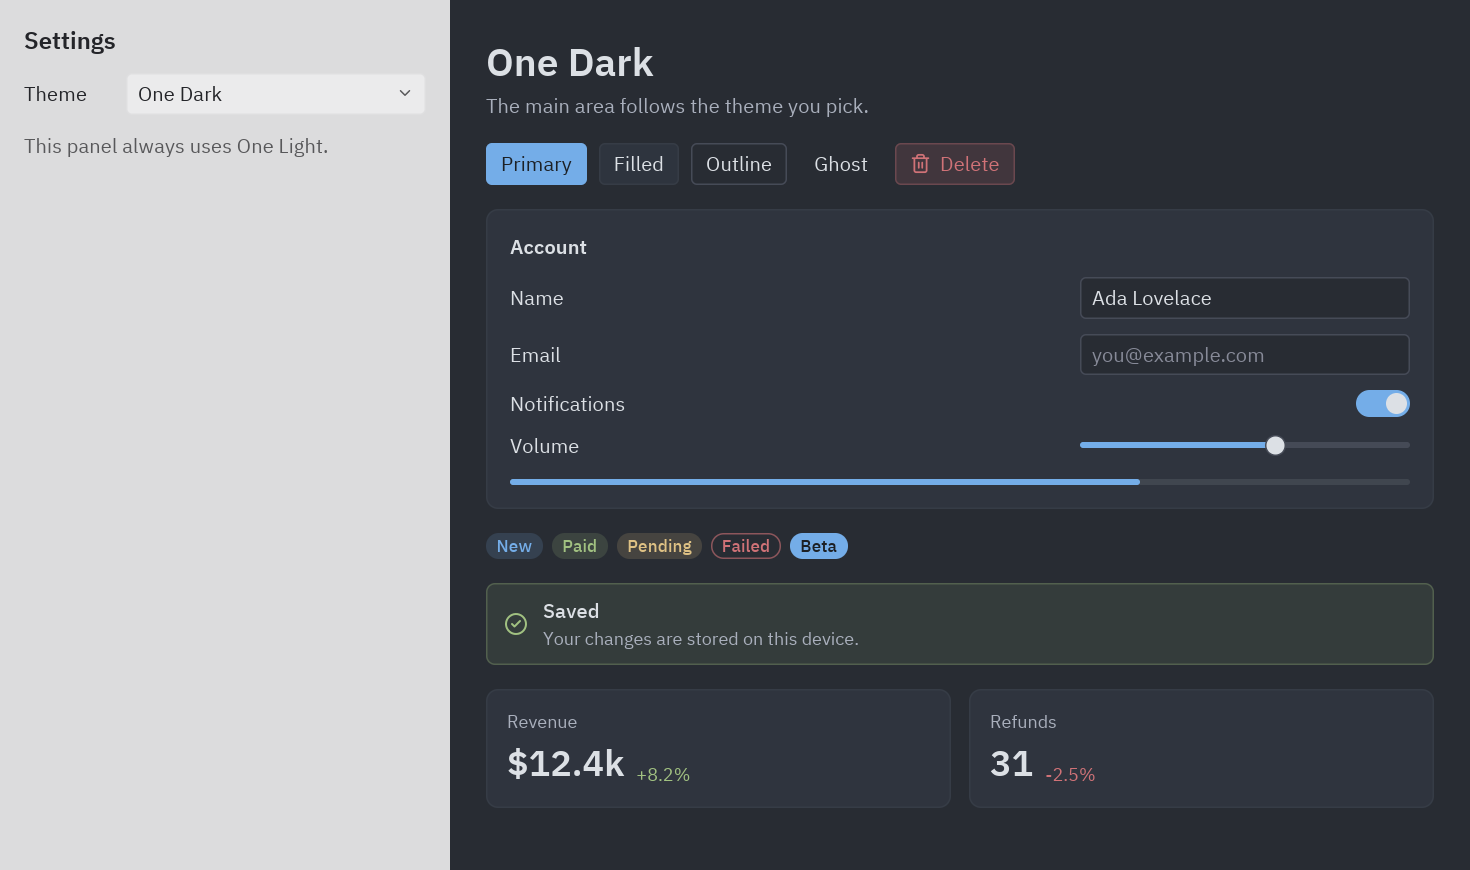Click the Pending badge
The image size is (1470, 870).
(659, 546)
